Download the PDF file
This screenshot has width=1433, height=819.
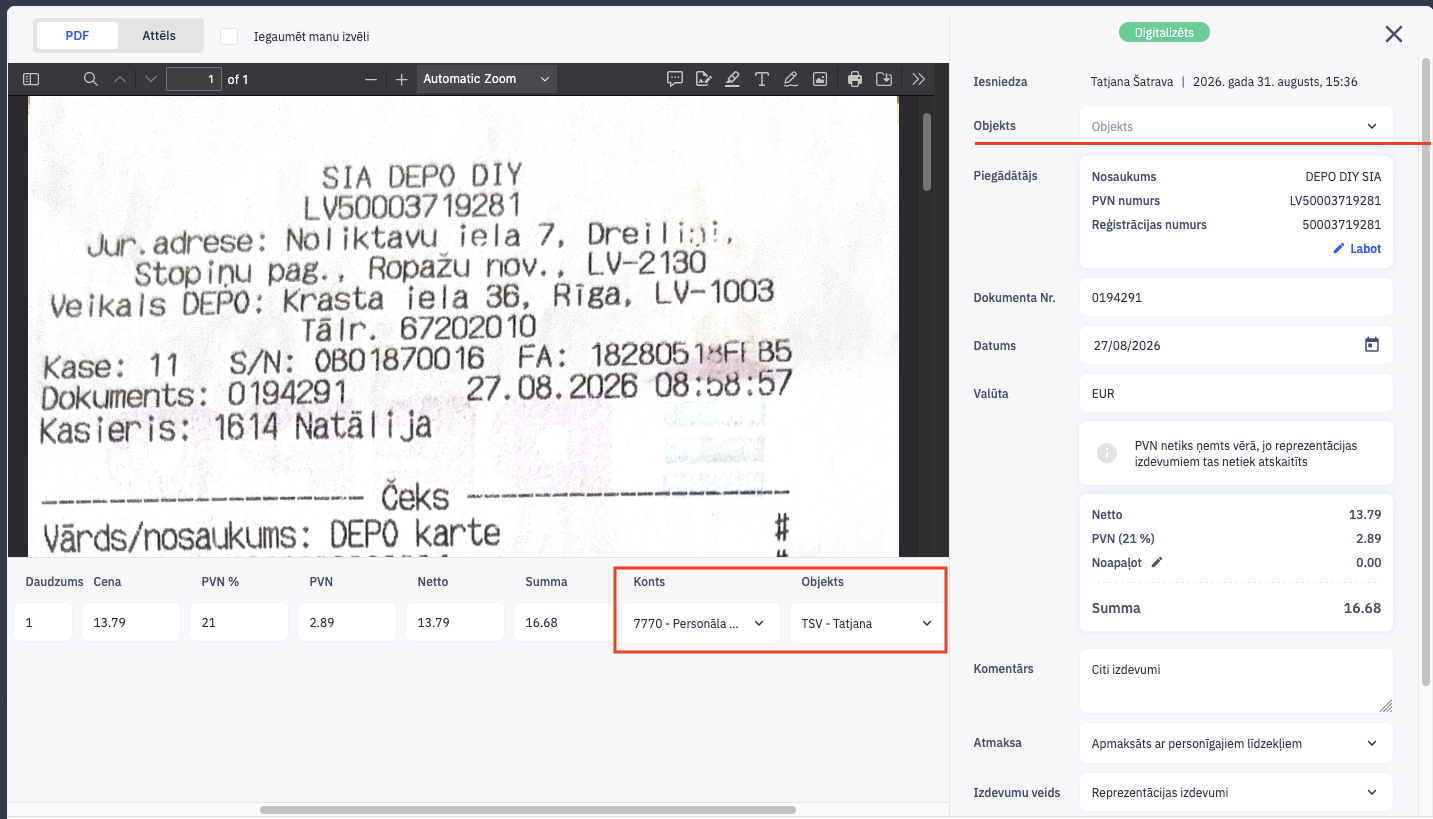pyautogui.click(x=884, y=79)
